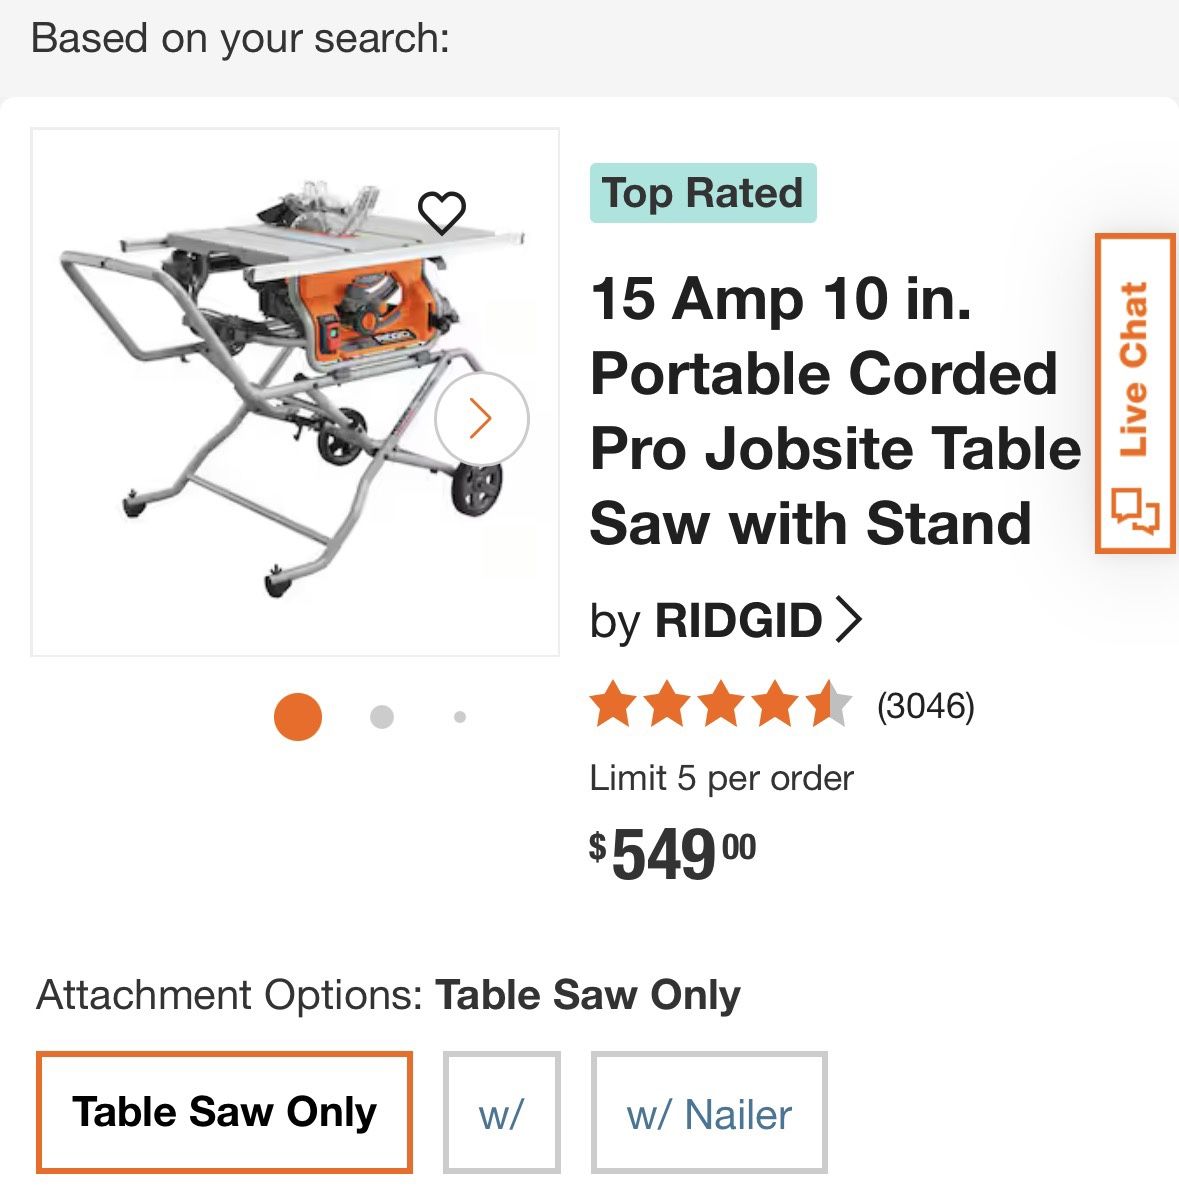Select the Table Saw Only option

[x=224, y=1112]
